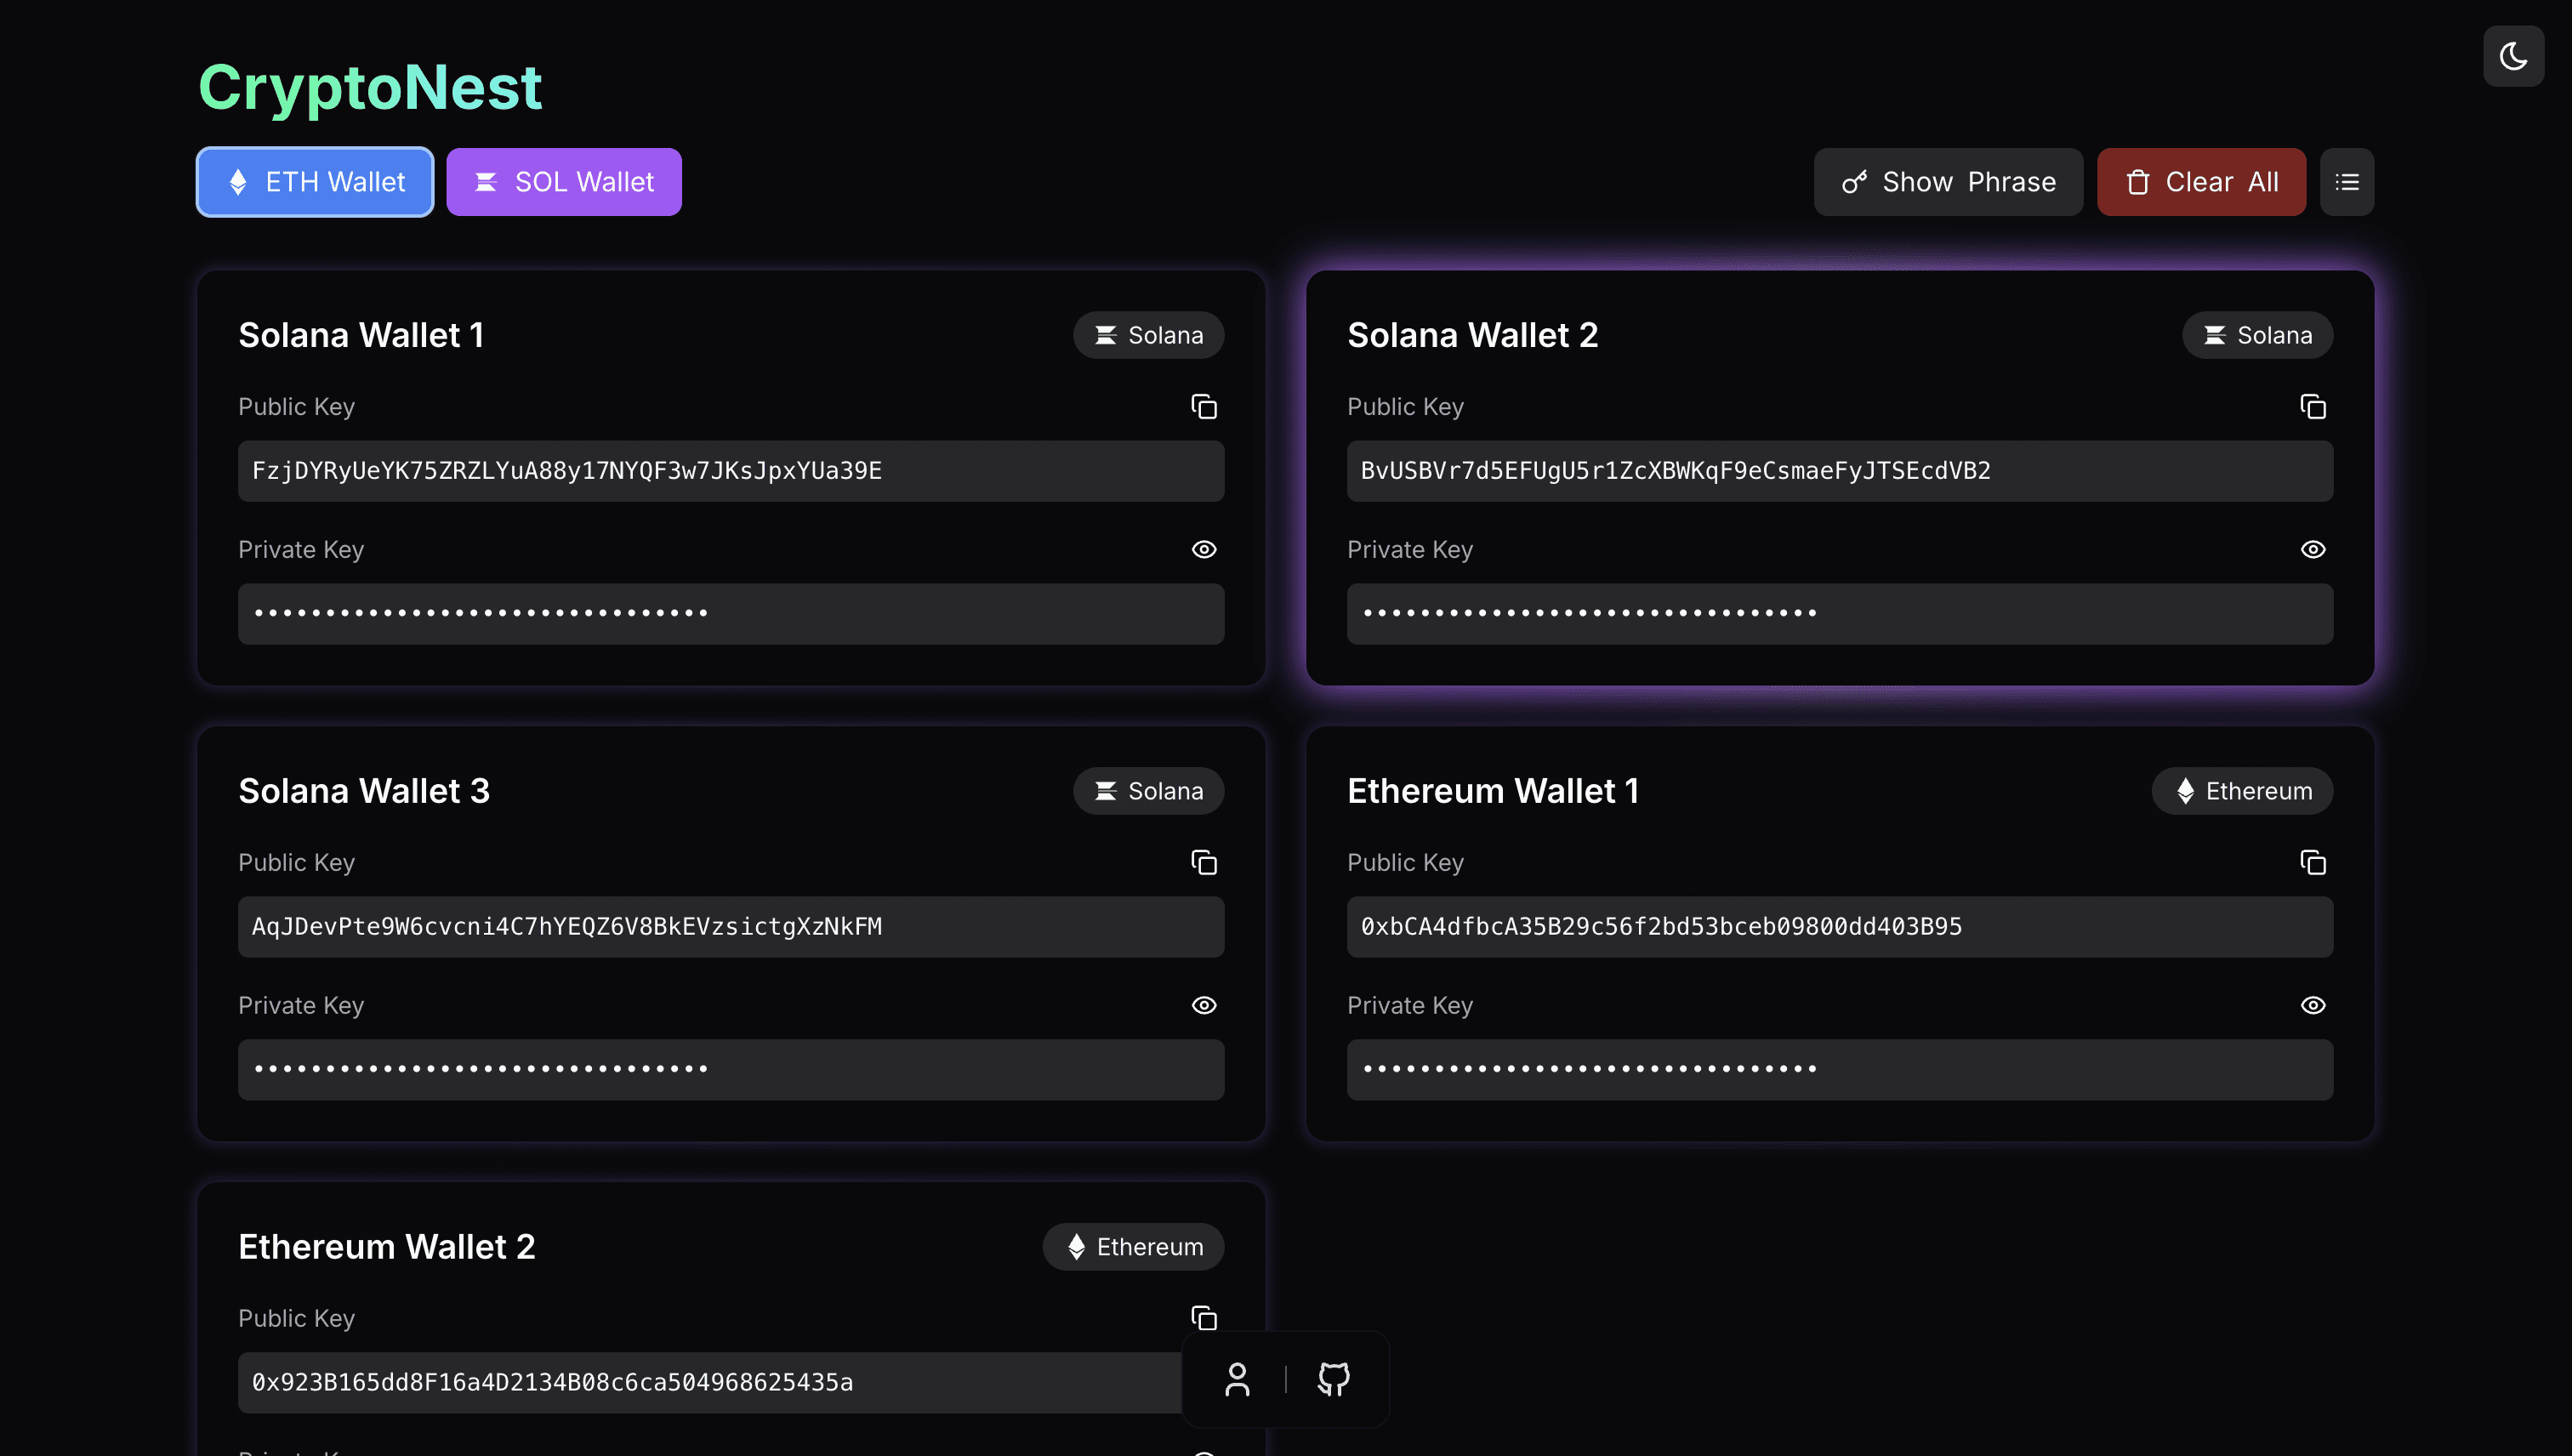The image size is (2572, 1456).
Task: Reveal Solana Wallet 2 private key
Action: click(x=2312, y=549)
